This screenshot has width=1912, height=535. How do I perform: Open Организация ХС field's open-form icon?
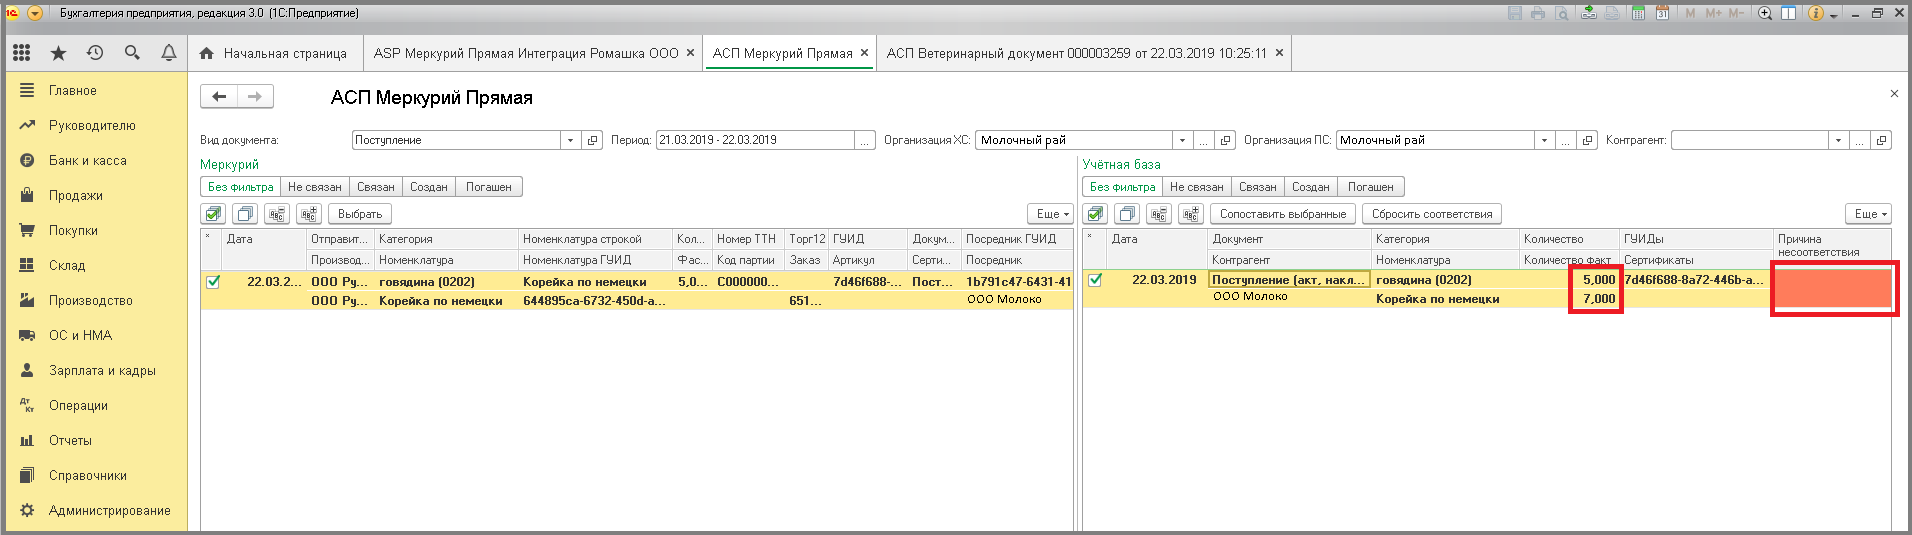click(1226, 140)
